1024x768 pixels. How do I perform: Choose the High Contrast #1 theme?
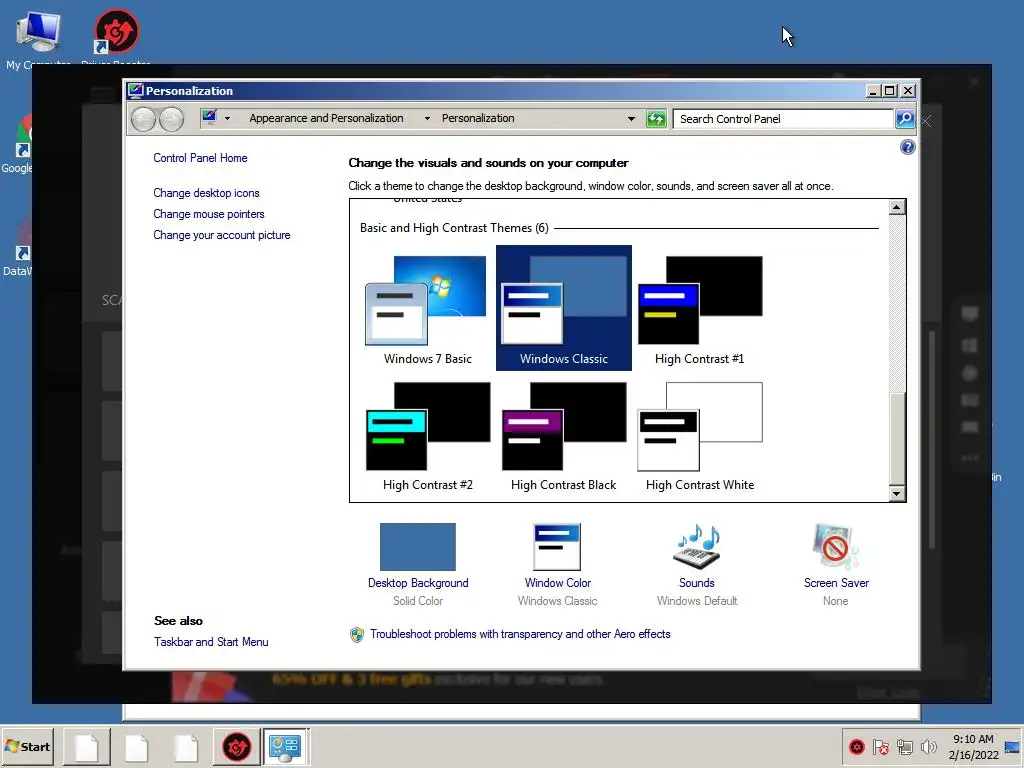coord(699,309)
